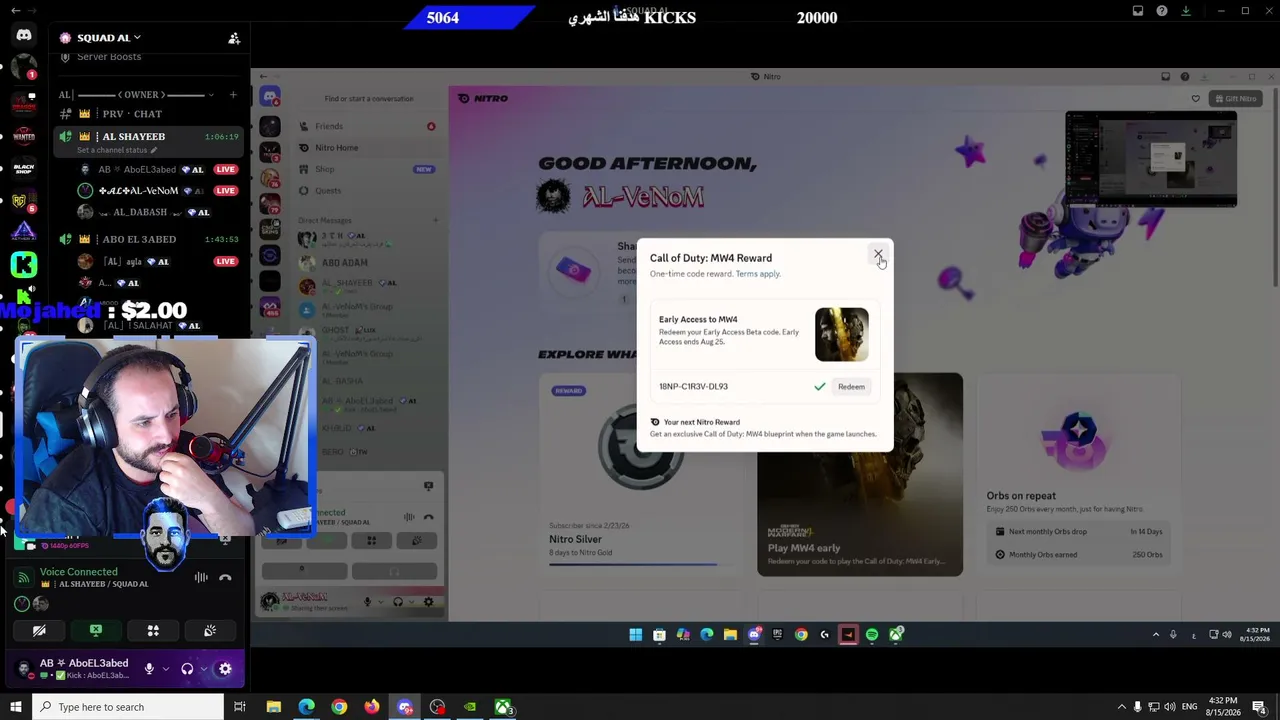
Task: Expand microphone input options
Action: pos(165,669)
